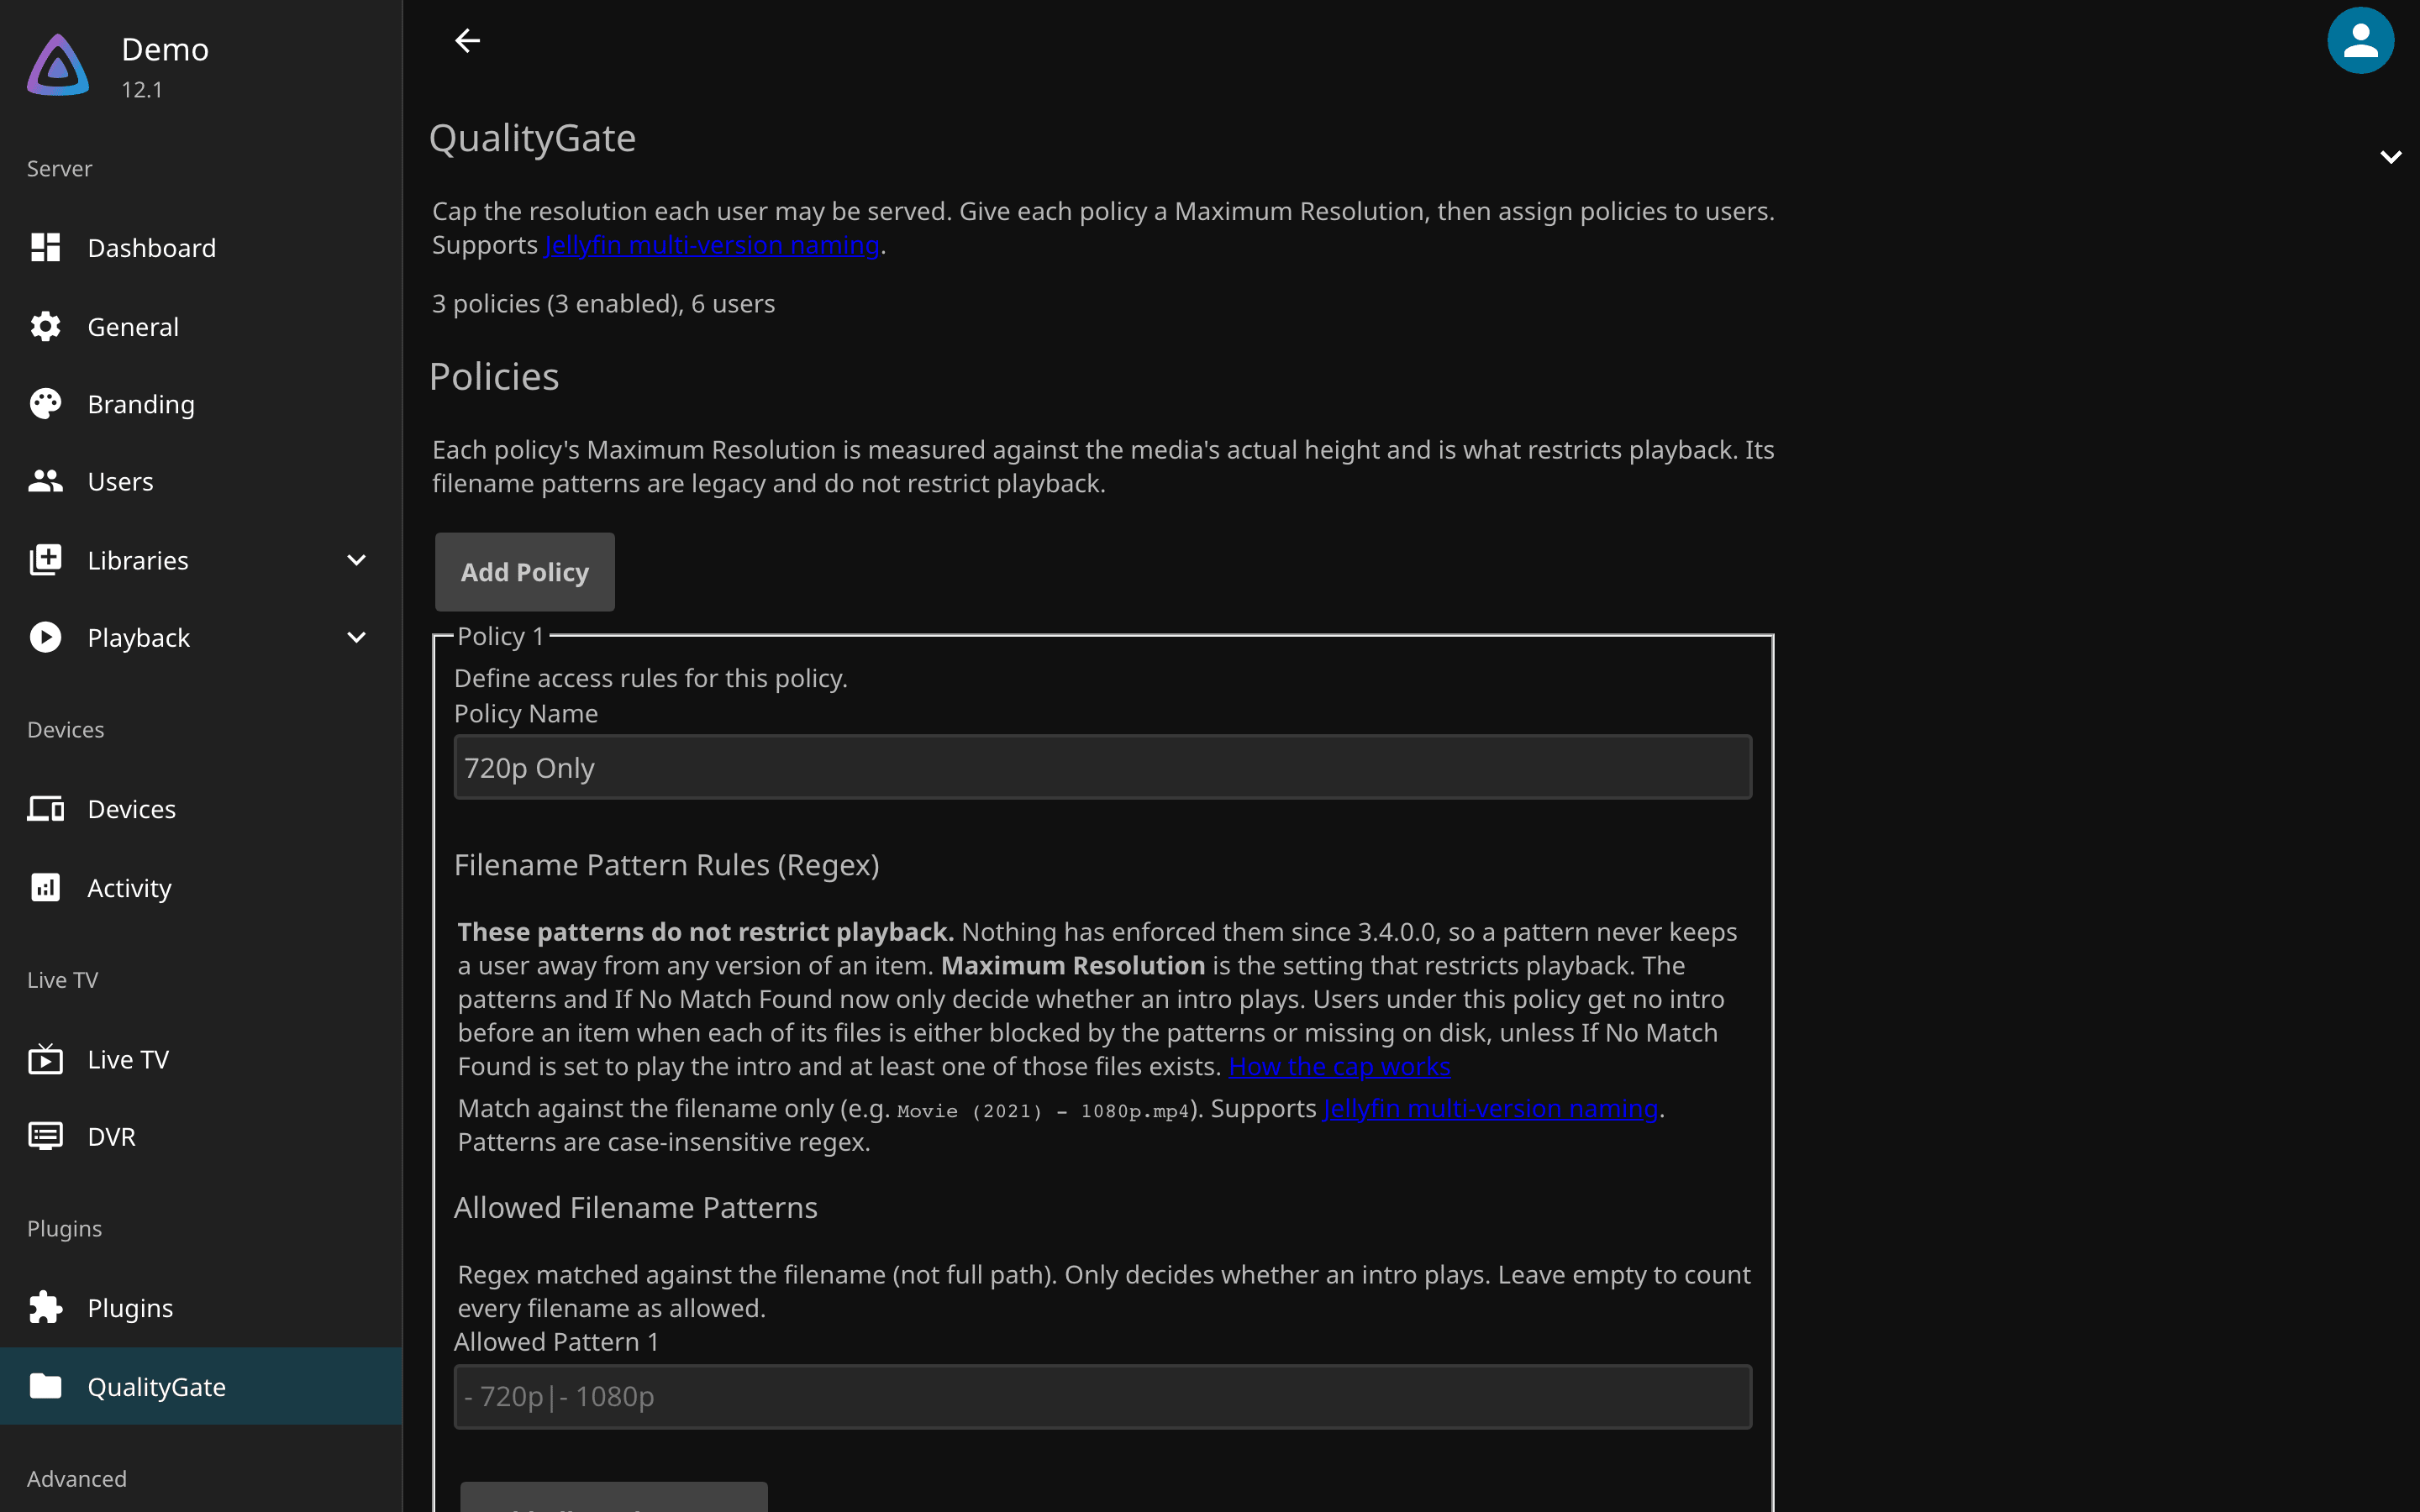Image resolution: width=2420 pixels, height=1512 pixels.
Task: Select Users in the sidebar
Action: pos(201,481)
